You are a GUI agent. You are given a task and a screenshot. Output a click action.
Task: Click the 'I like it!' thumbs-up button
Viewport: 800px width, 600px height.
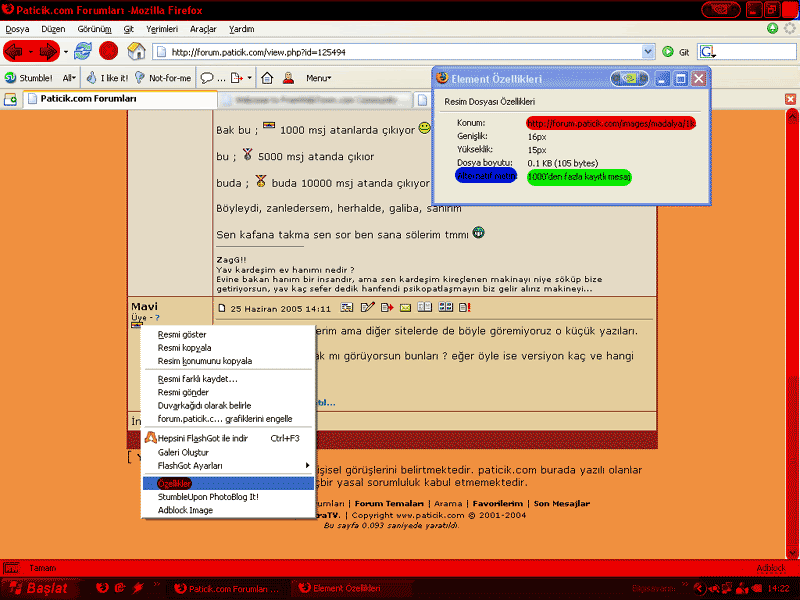coord(107,77)
